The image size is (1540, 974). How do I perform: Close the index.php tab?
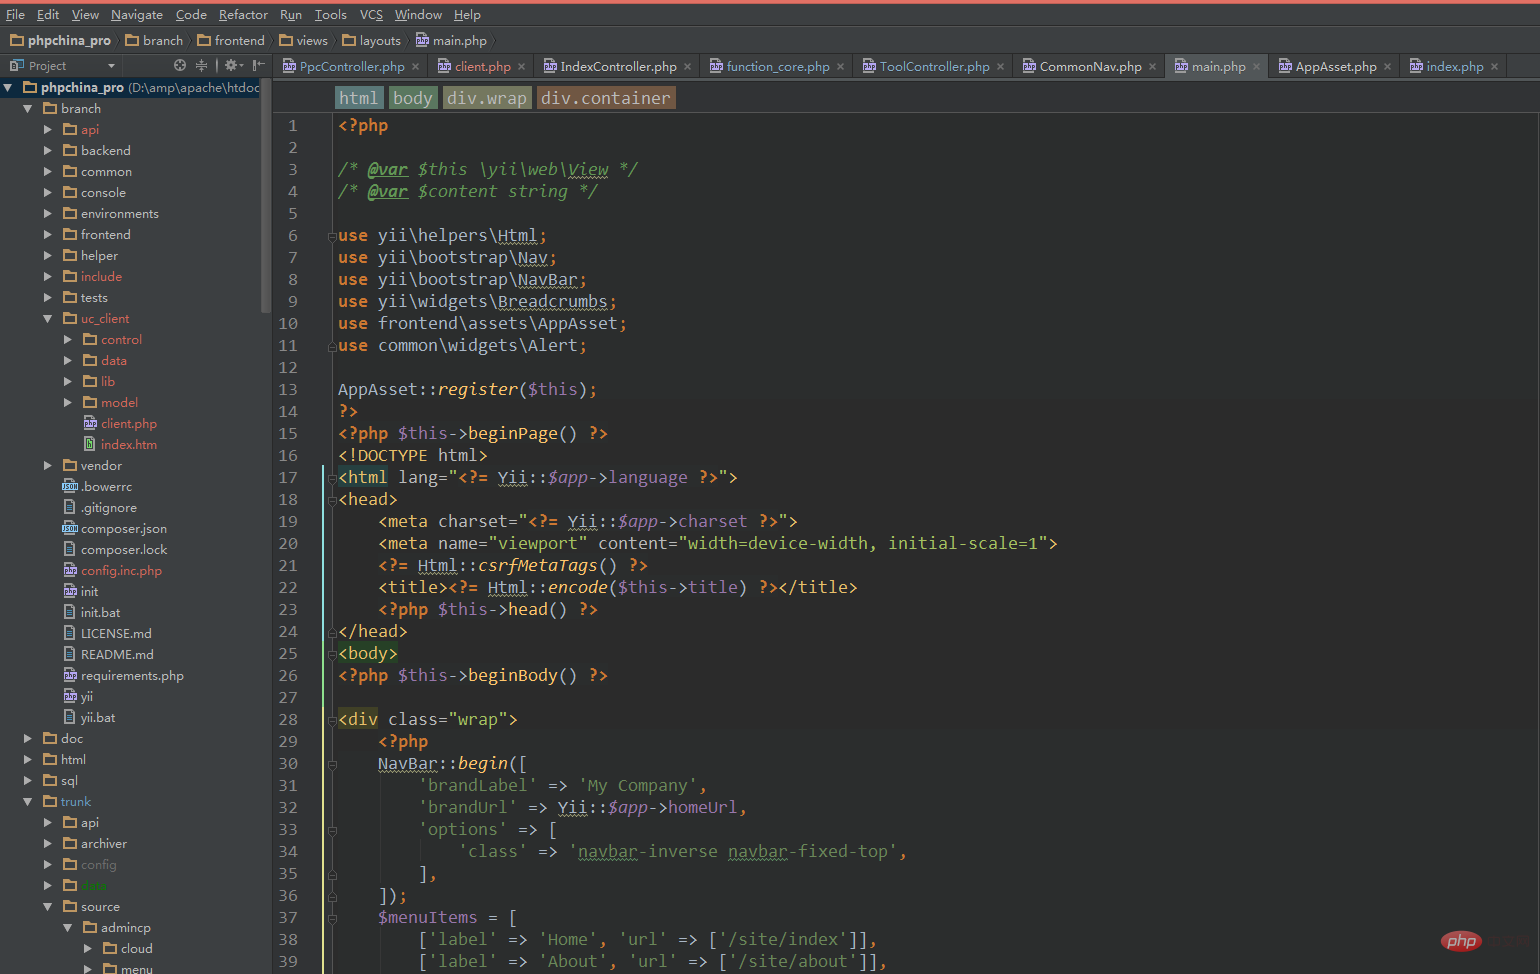1495,67
